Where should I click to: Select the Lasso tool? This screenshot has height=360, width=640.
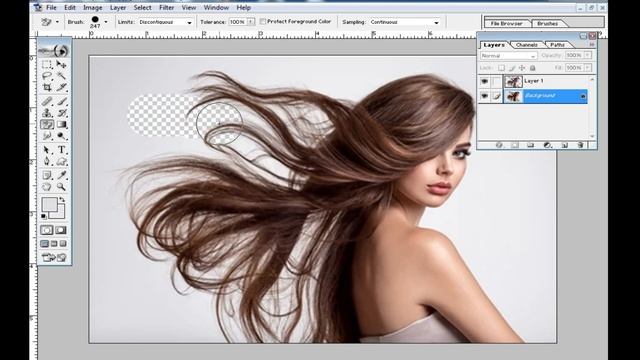(x=47, y=76)
